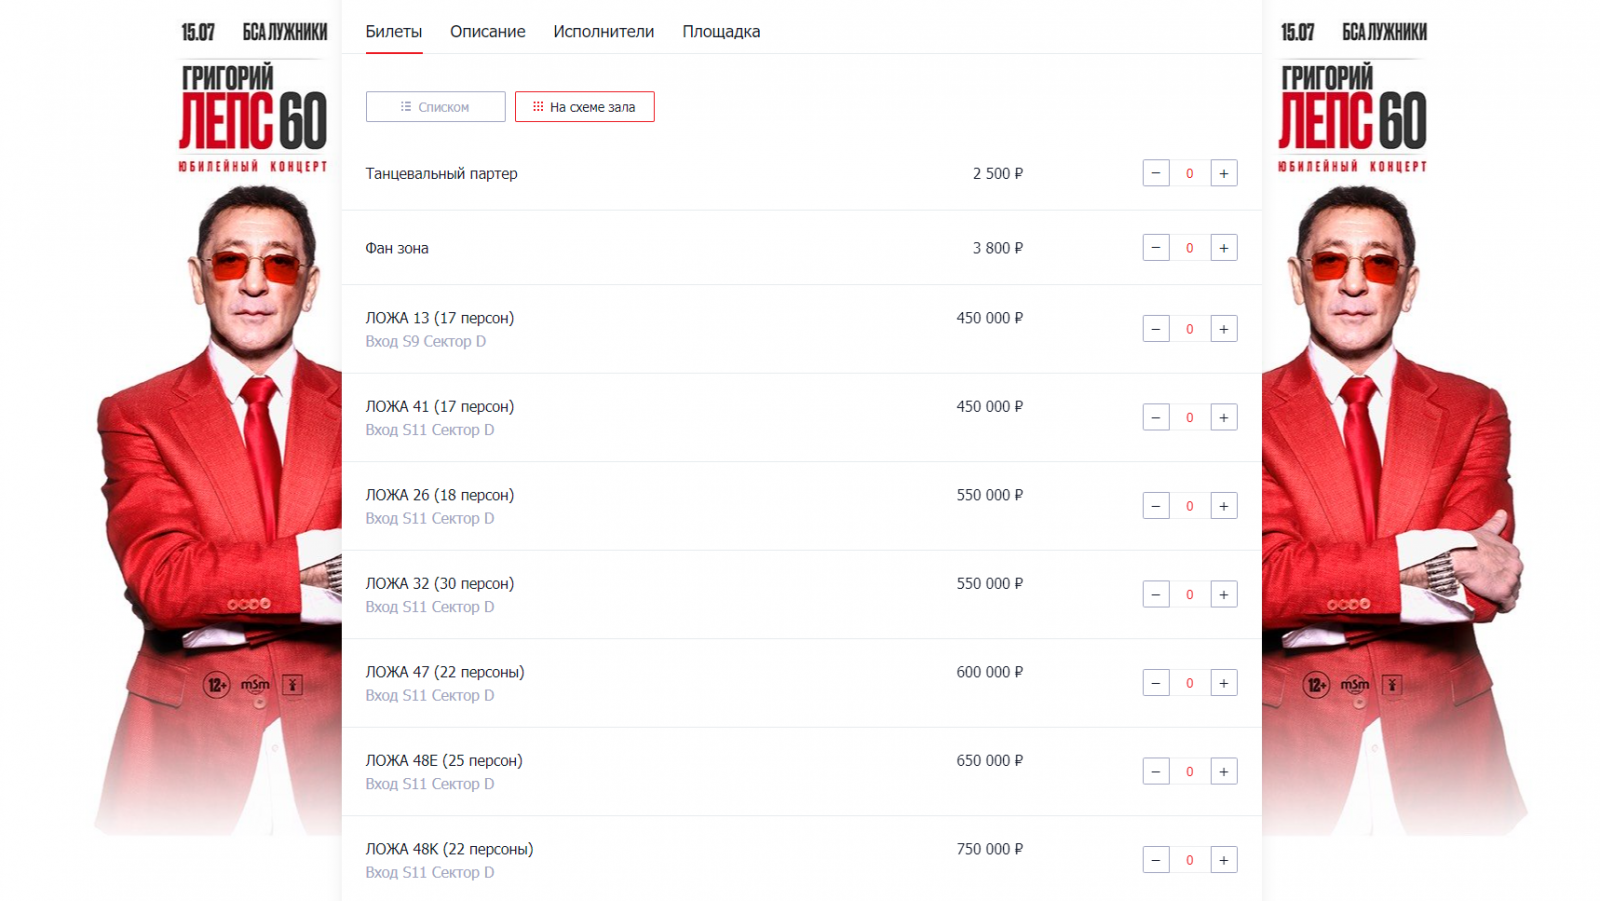The width and height of the screenshot is (1600, 901).
Task: Click minus for ЛОЖА 47
Action: point(1156,683)
